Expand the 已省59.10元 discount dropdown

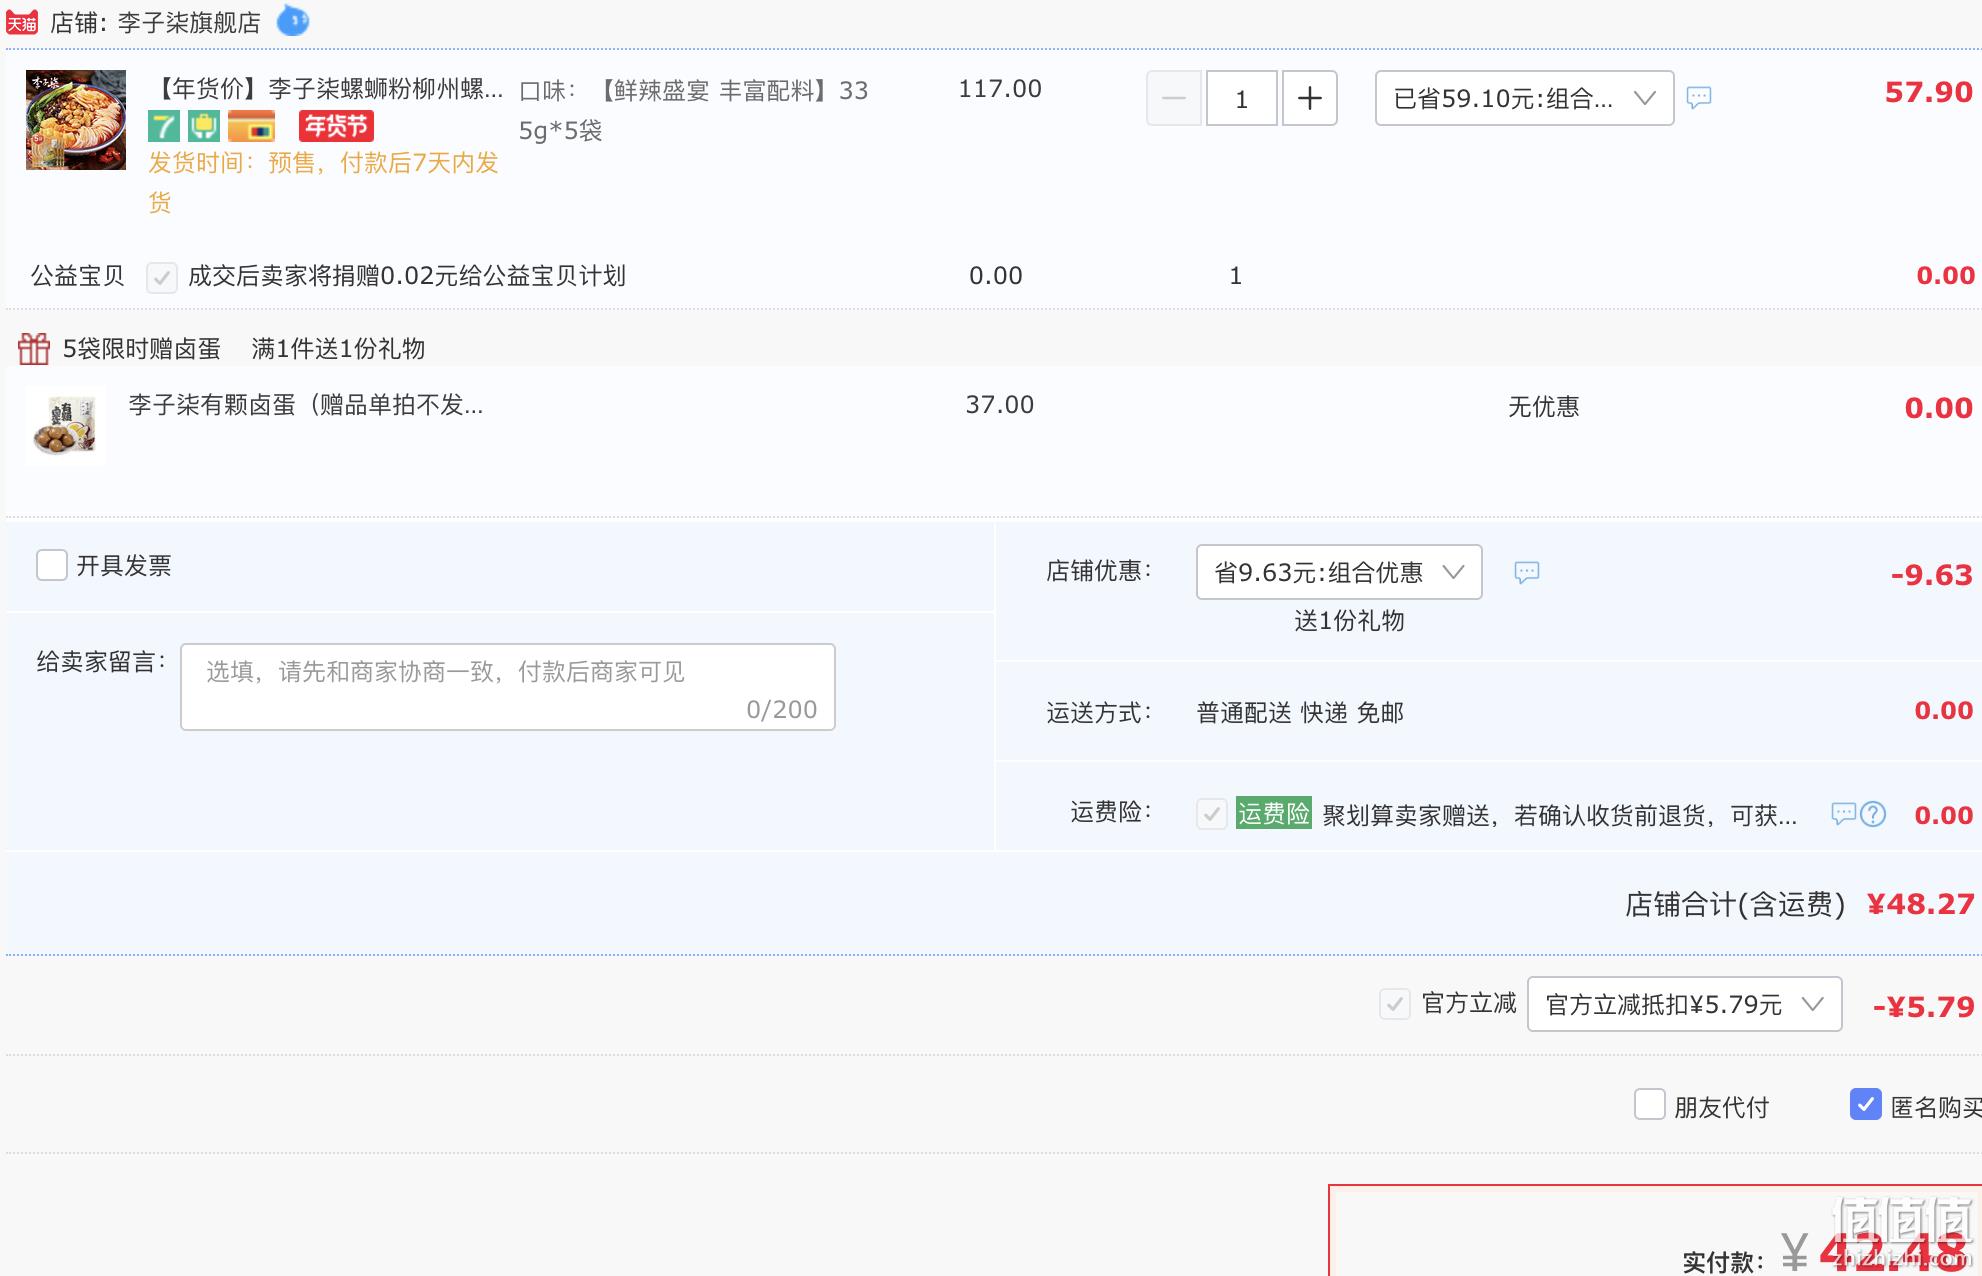[x=1525, y=98]
